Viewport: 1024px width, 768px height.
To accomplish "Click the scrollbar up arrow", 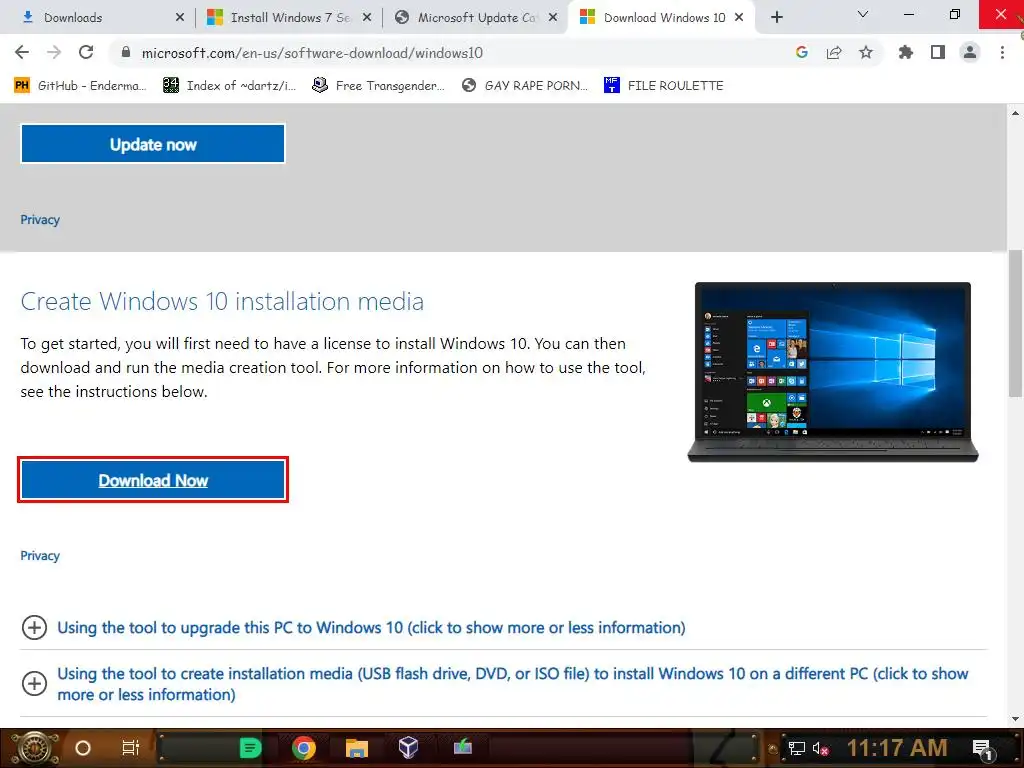I will click(x=1016, y=113).
